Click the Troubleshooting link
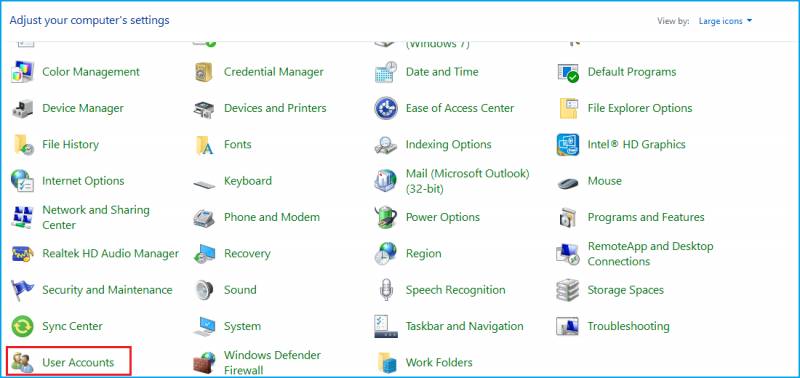This screenshot has height=378, width=800. (x=629, y=326)
